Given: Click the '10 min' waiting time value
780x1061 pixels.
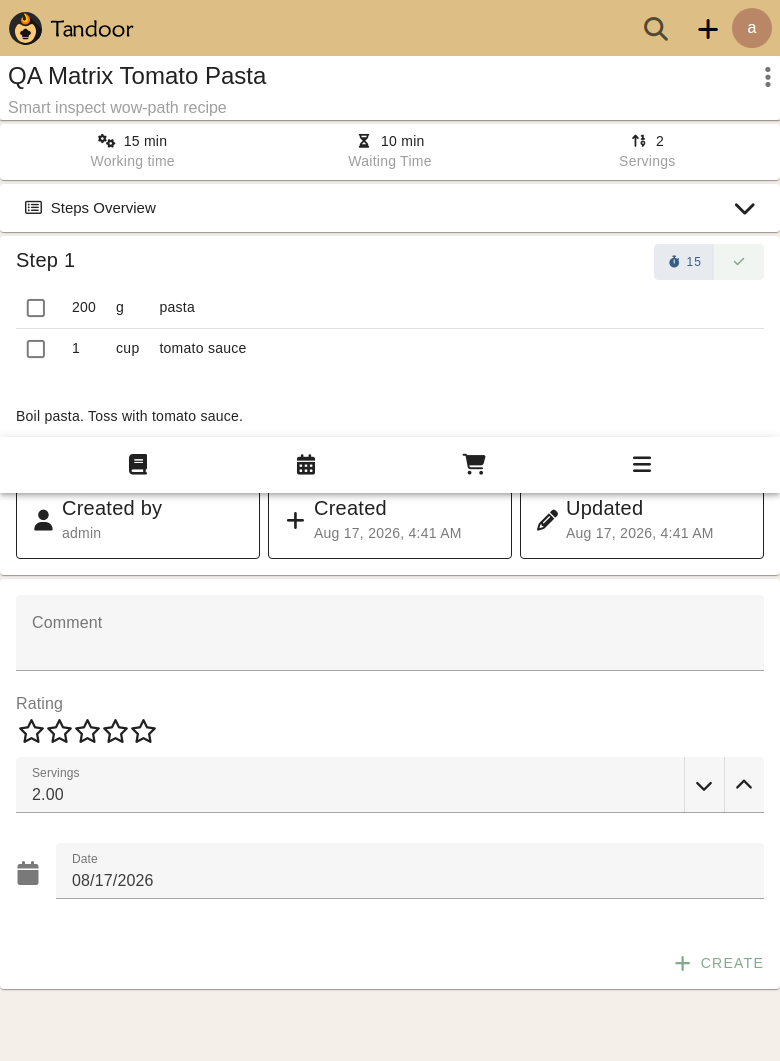Looking at the screenshot, I should point(403,141).
